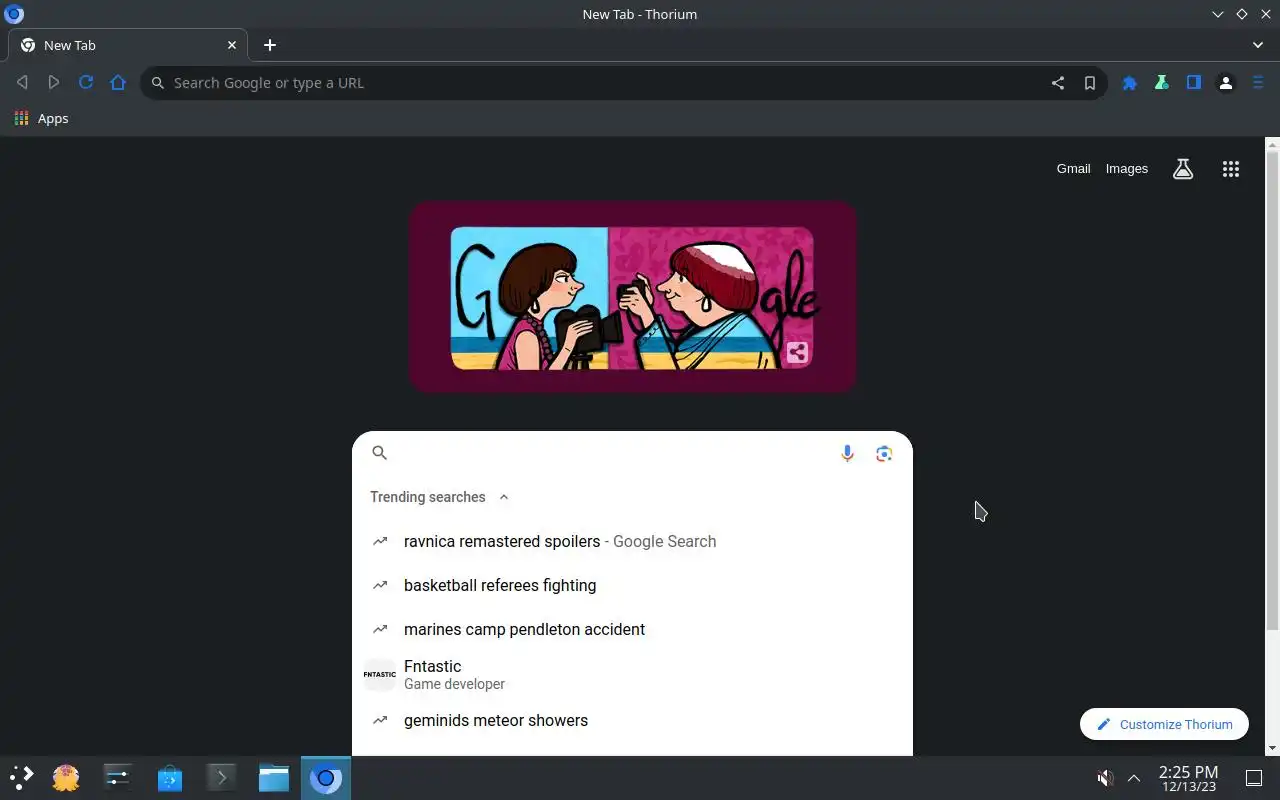Share this page using the address bar share icon
The image size is (1280, 800).
coord(1057,83)
